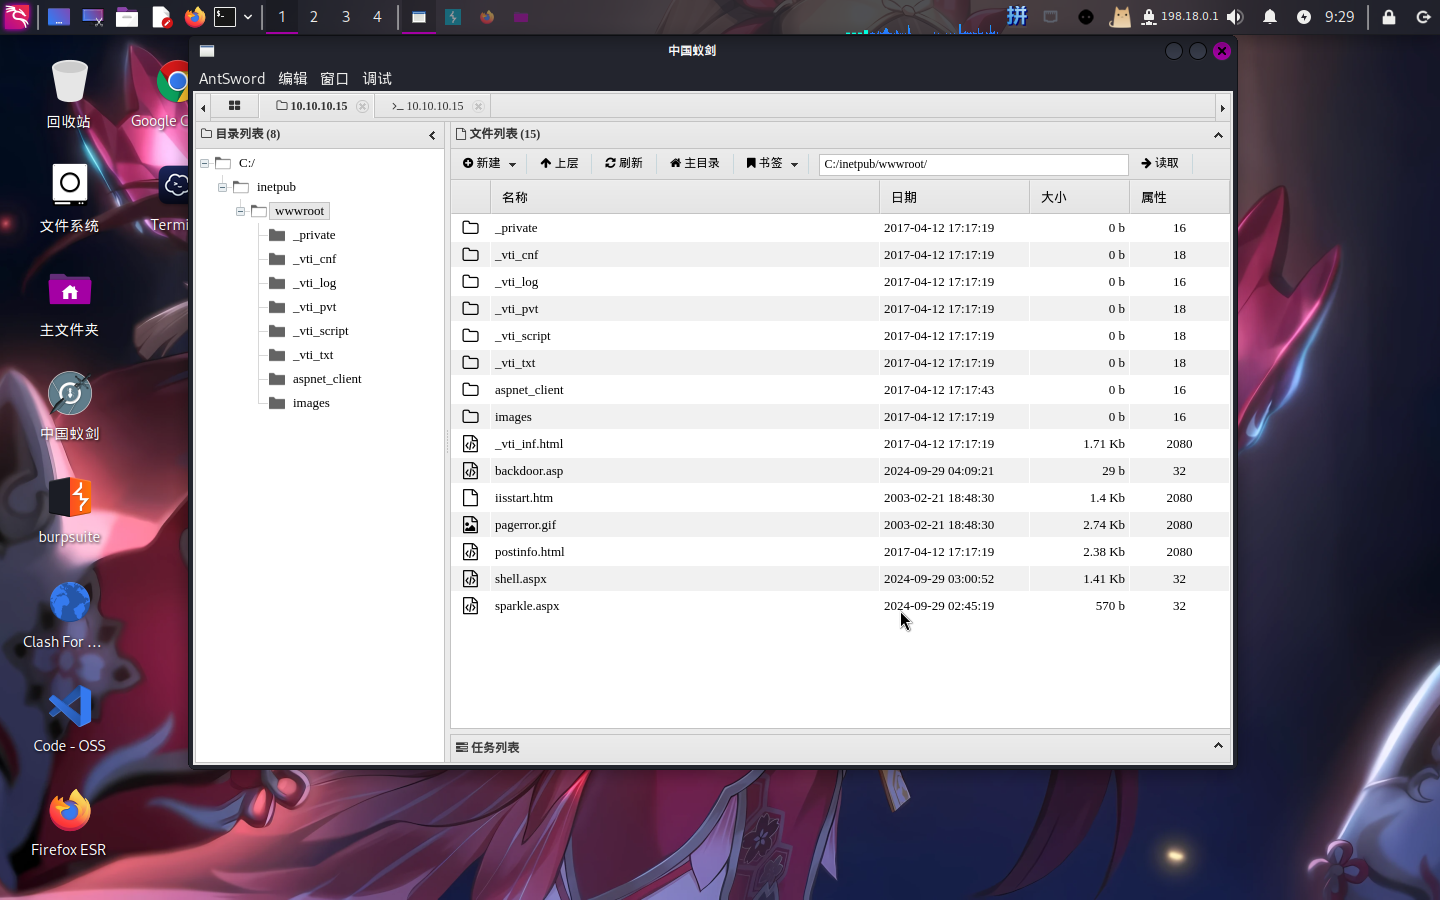The image size is (1440, 900).
Task: Collapse the C:/ tree node
Action: coord(204,163)
